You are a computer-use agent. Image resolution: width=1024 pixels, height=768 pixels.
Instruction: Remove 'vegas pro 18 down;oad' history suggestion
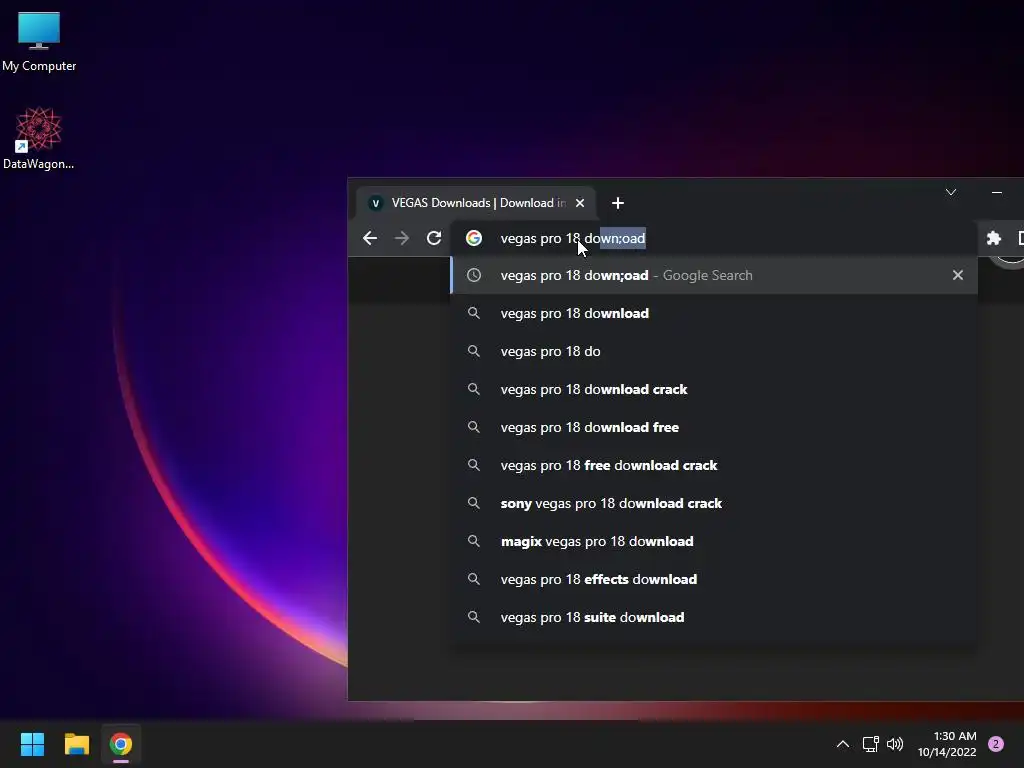click(957, 276)
